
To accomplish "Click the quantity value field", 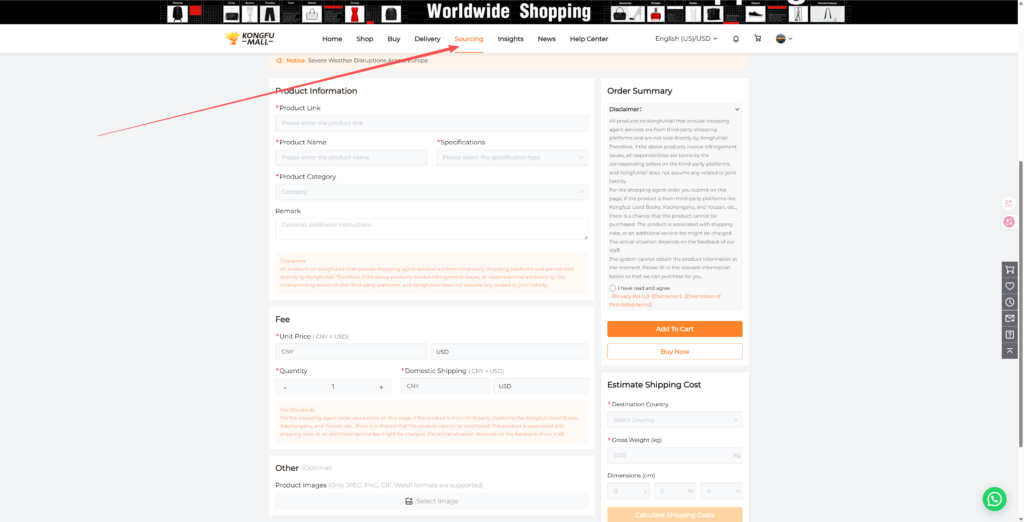I will click(333, 387).
